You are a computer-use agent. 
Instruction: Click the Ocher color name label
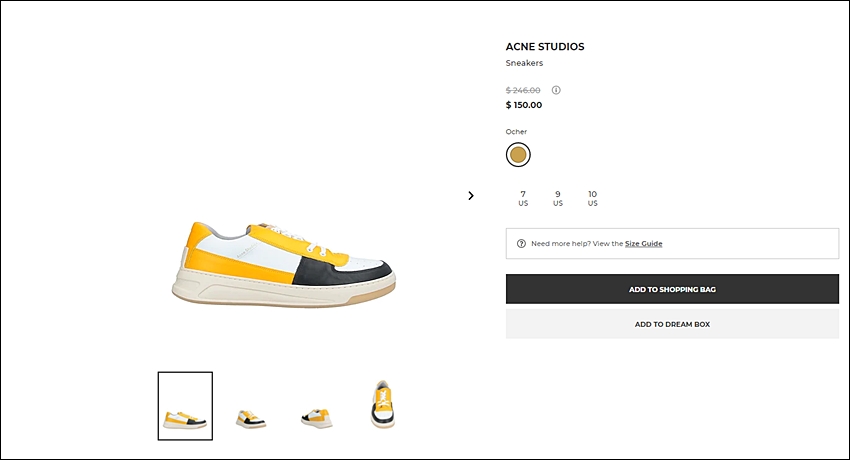[516, 132]
